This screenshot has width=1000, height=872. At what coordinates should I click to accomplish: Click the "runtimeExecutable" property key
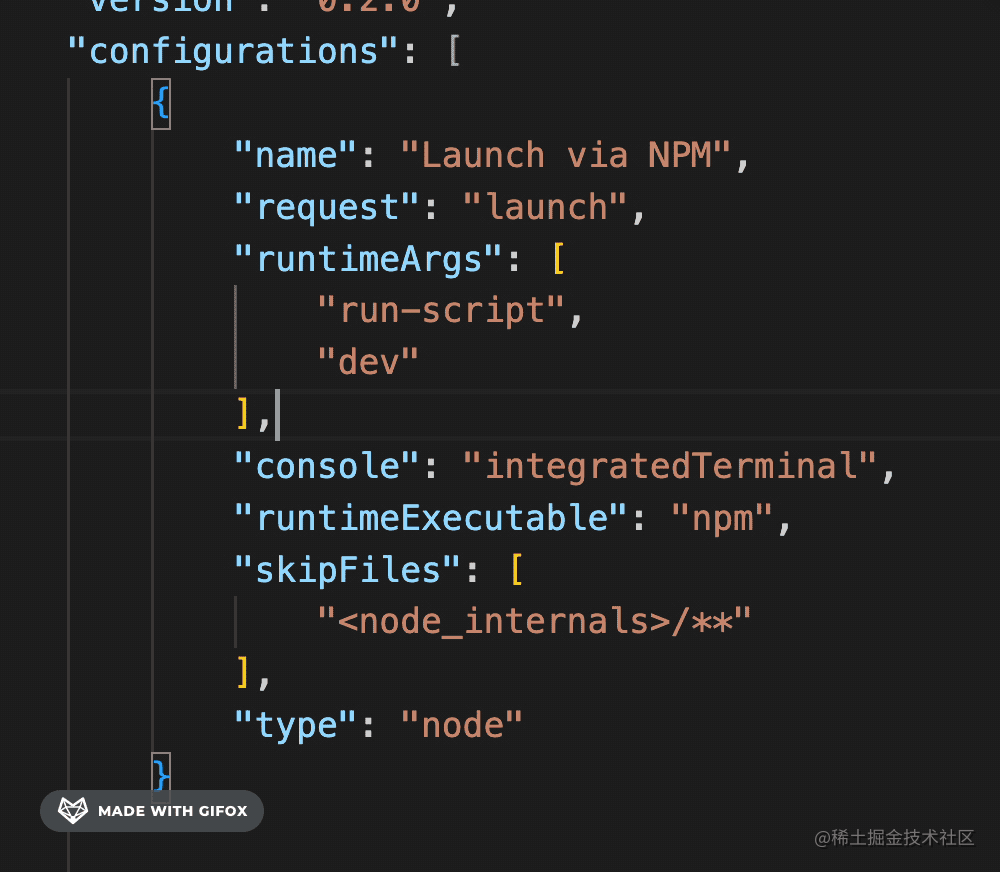(x=430, y=518)
